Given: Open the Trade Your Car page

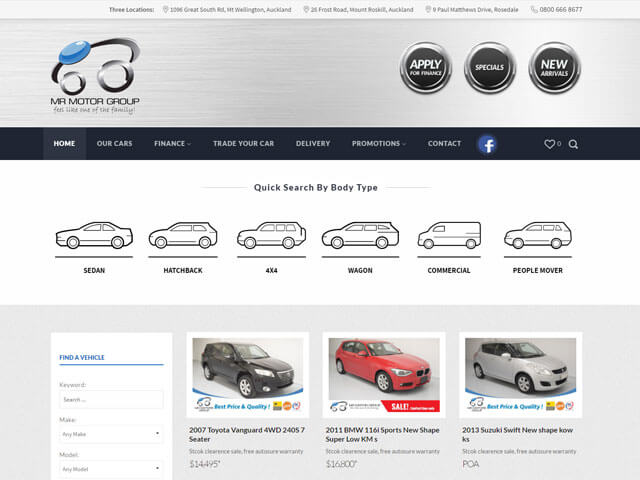Looking at the screenshot, I should [243, 144].
